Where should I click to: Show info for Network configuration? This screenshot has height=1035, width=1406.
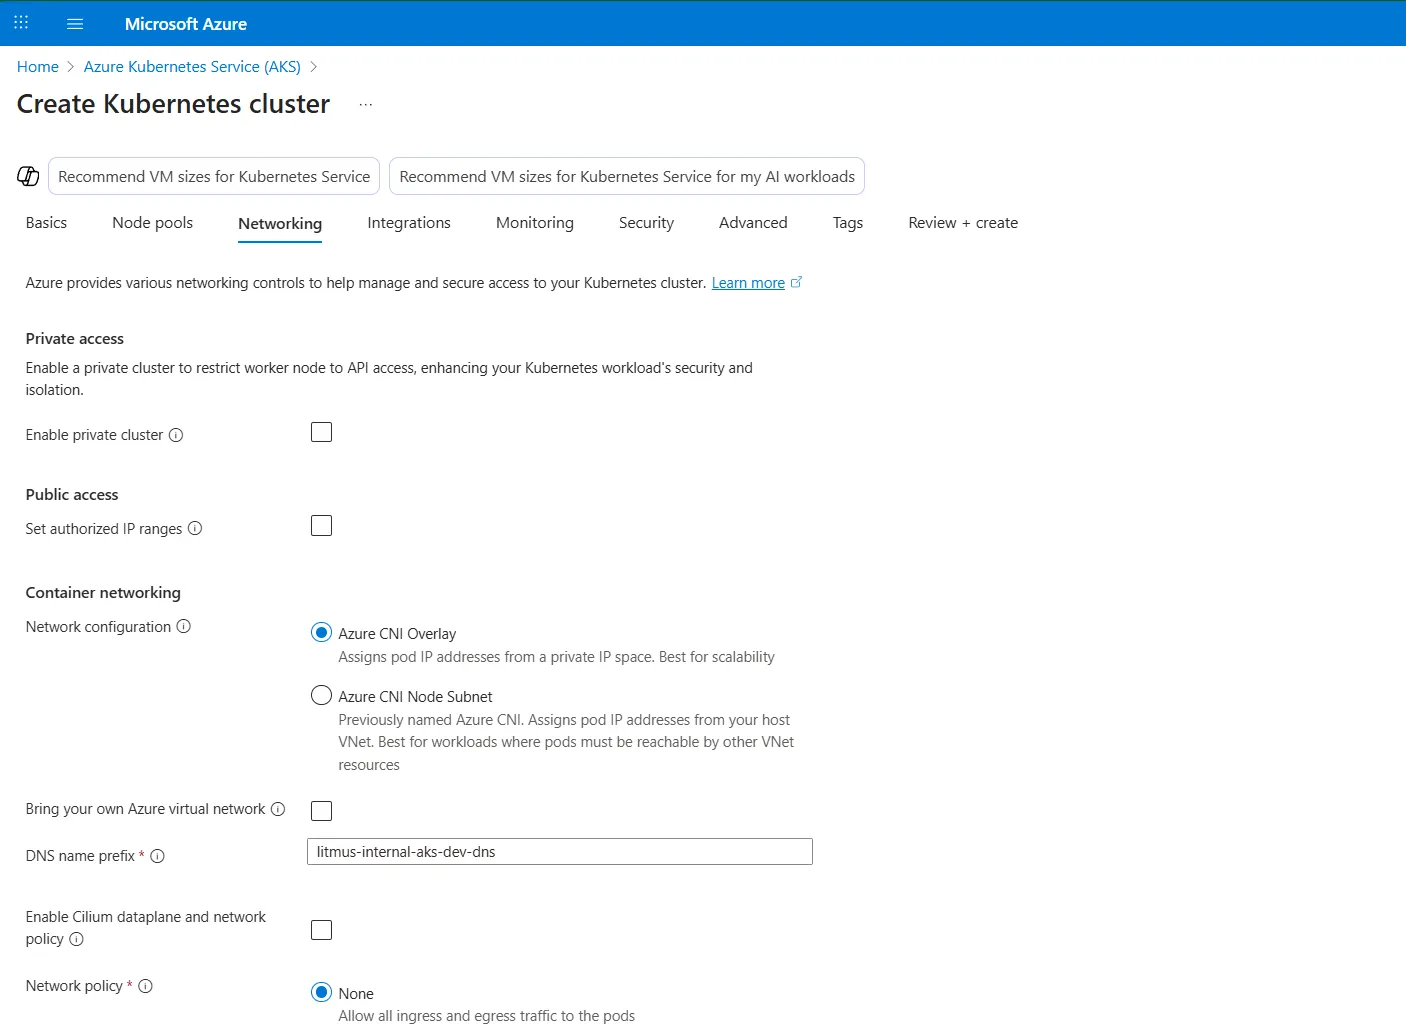coord(184,626)
